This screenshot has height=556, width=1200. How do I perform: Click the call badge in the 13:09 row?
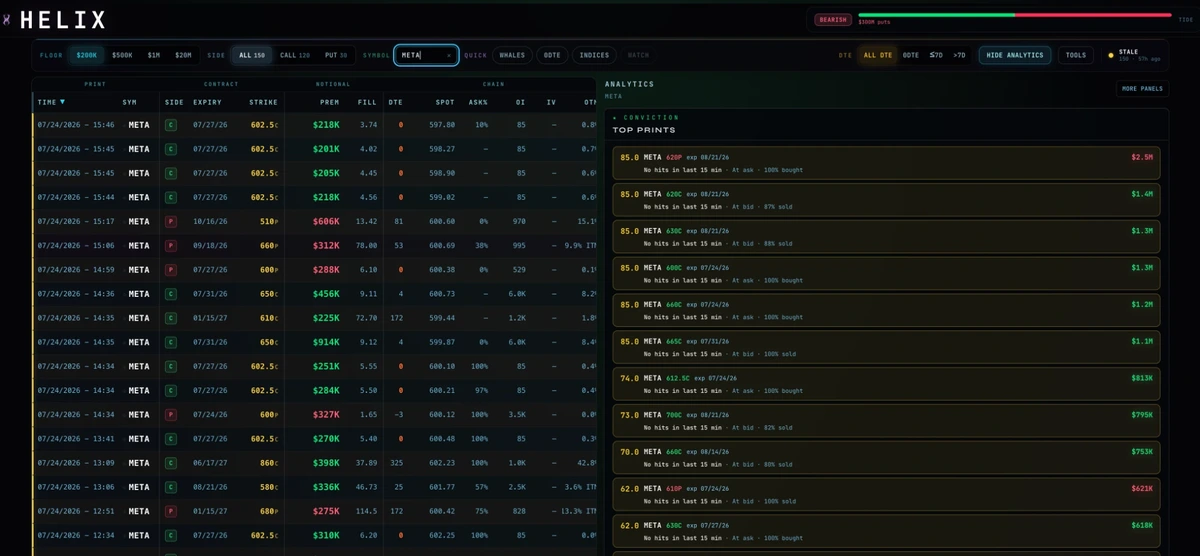click(171, 463)
